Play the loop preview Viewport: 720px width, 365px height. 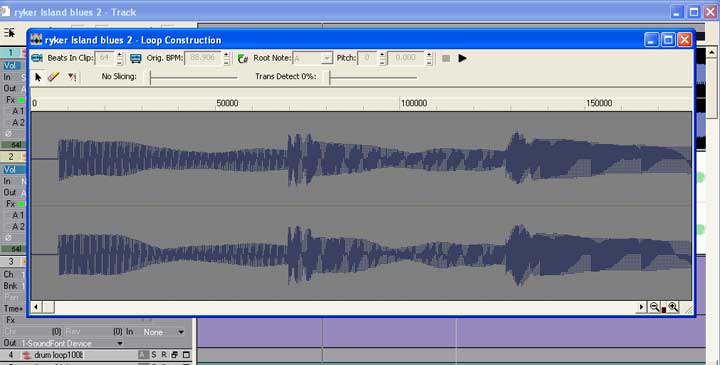(x=462, y=58)
